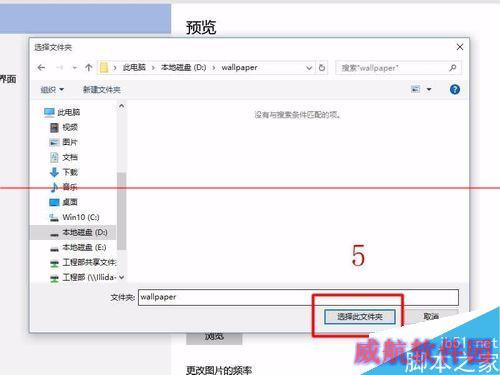Open the 组织 menu dropdown
500x375 pixels.
[x=52, y=90]
